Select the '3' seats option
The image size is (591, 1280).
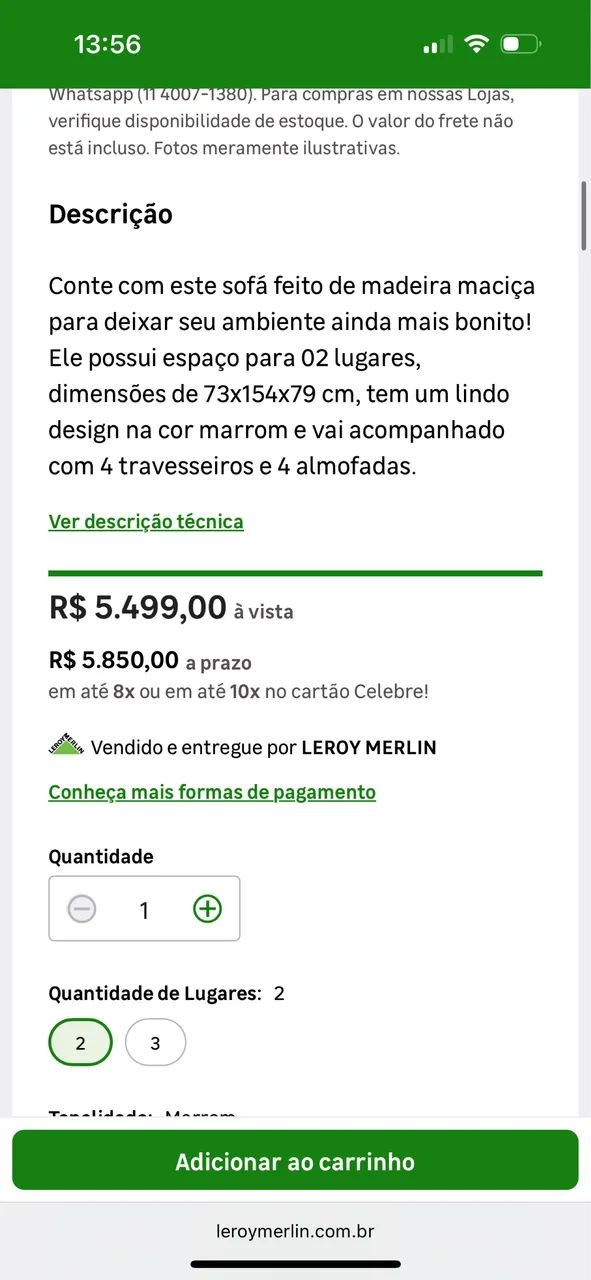pyautogui.click(x=155, y=1042)
